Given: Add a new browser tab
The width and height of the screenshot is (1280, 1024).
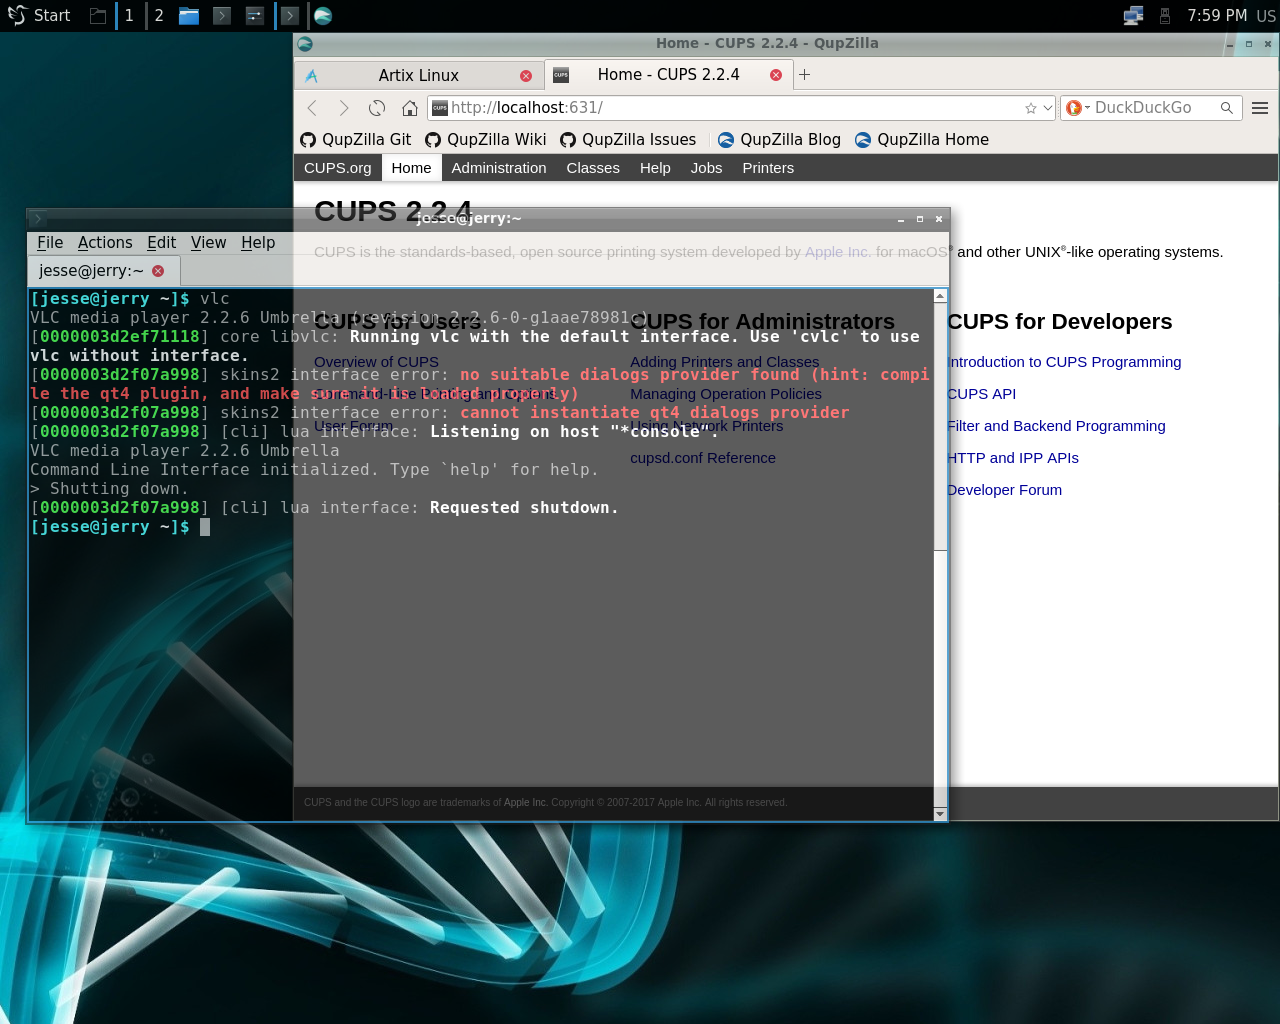Looking at the screenshot, I should [804, 74].
